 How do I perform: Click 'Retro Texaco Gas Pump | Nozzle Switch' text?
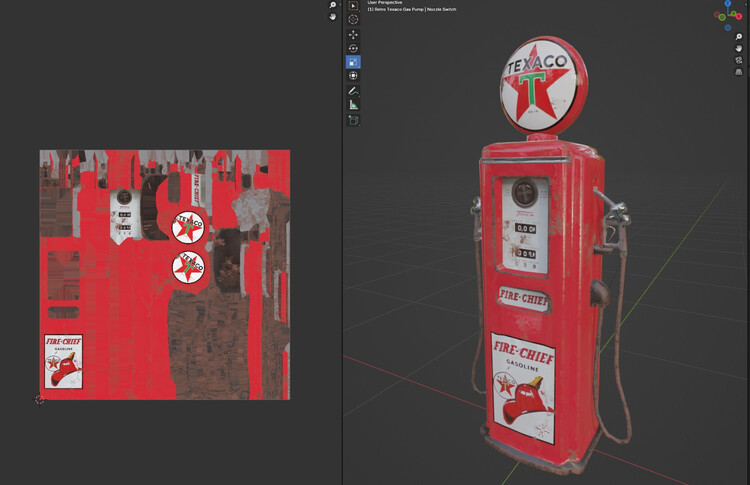point(417,9)
